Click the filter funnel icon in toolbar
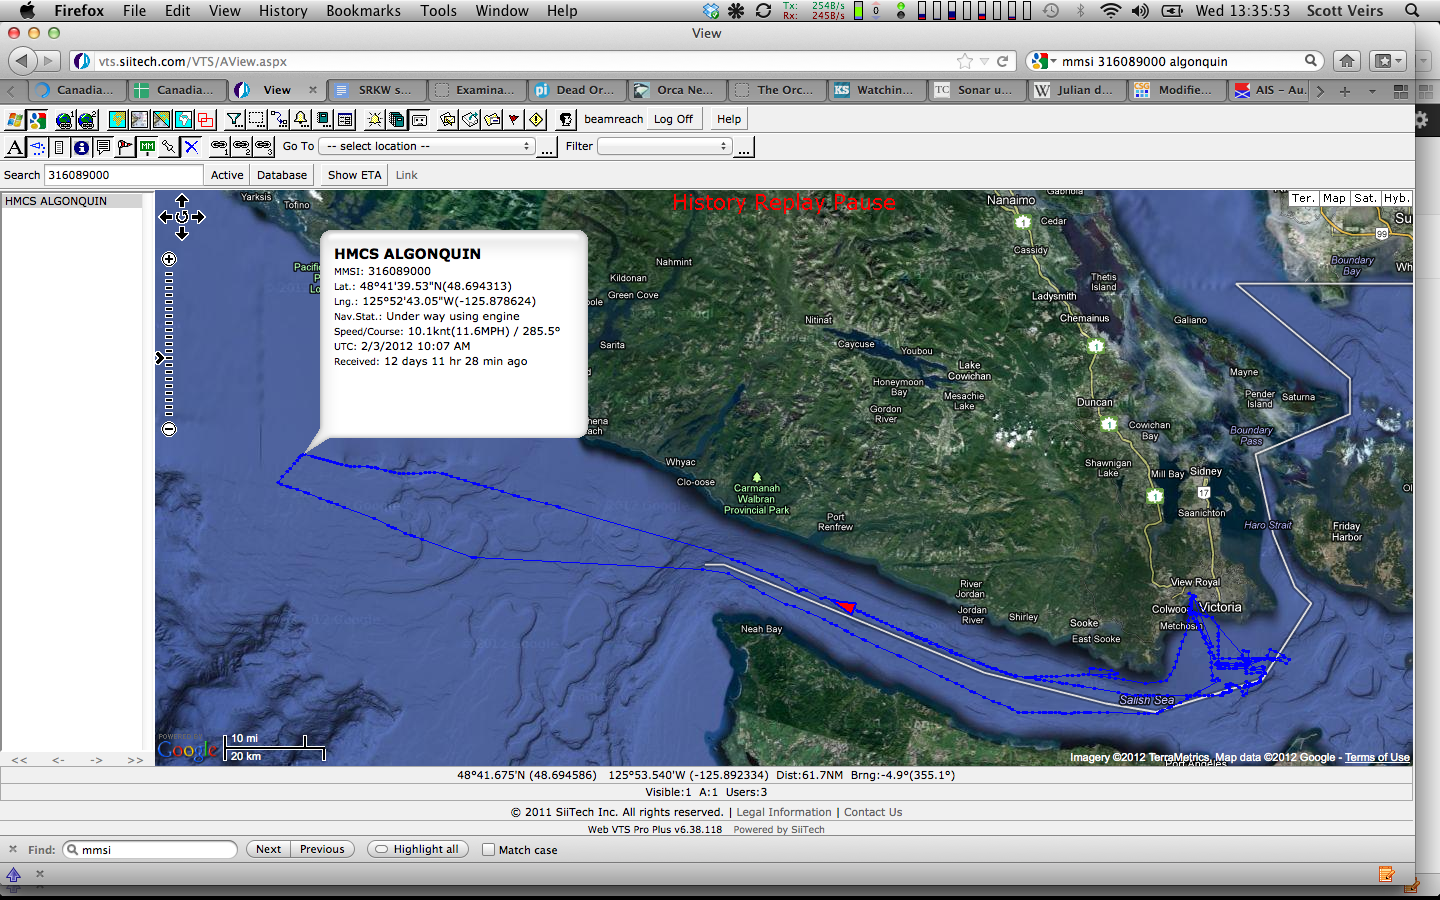The height and width of the screenshot is (900, 1440). pyautogui.click(x=234, y=120)
